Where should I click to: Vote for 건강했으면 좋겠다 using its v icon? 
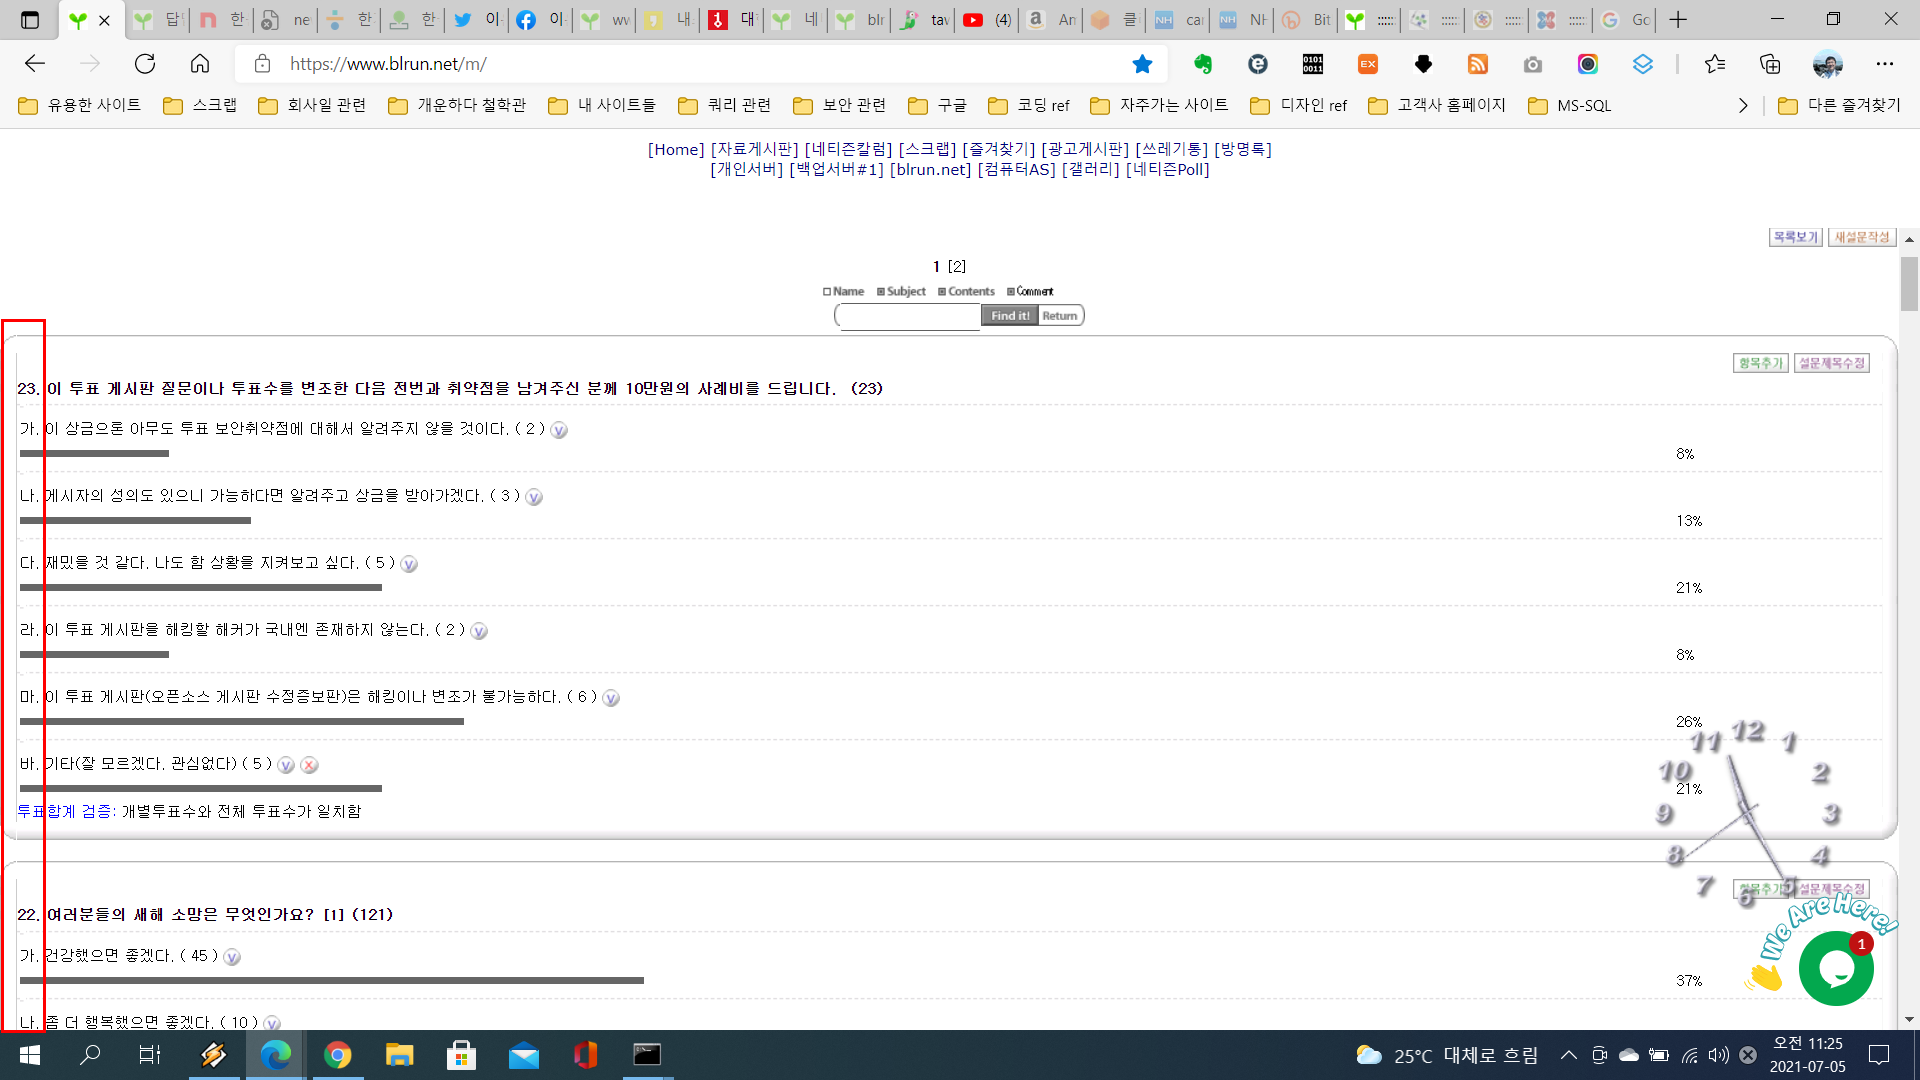[232, 957]
